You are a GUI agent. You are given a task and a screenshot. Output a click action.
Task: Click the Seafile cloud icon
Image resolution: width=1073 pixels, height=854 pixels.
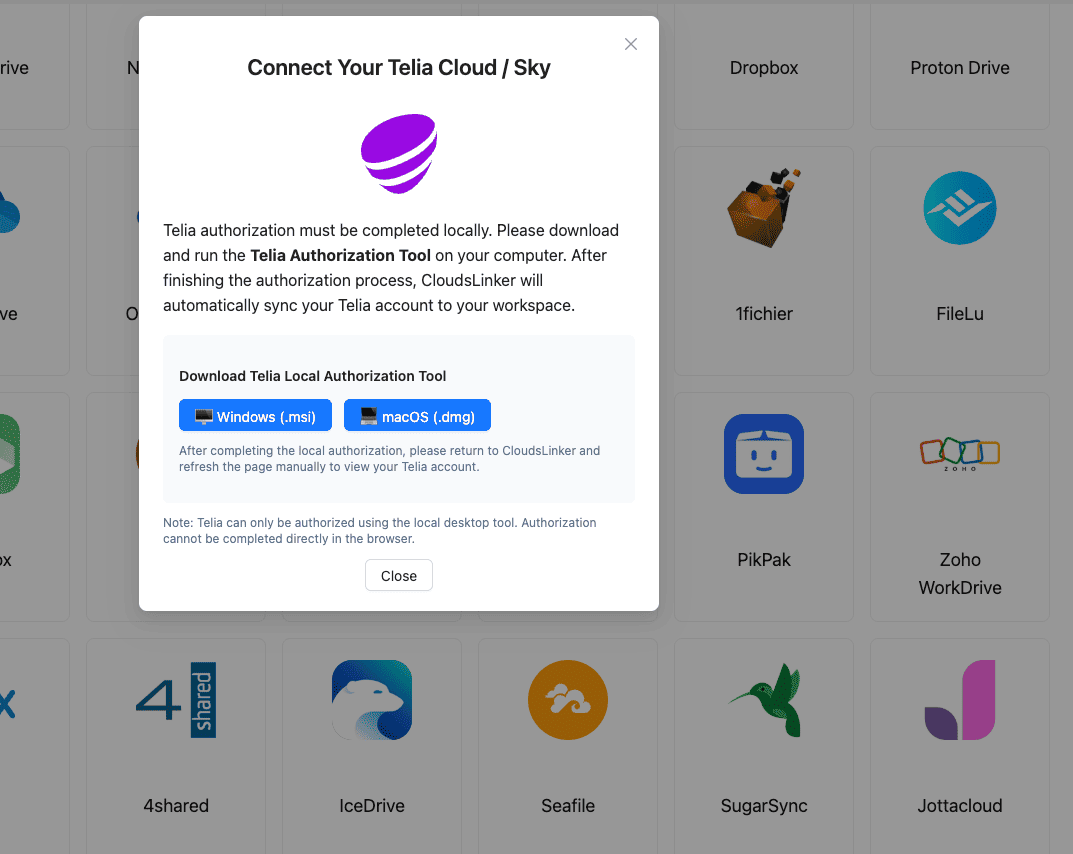point(567,700)
